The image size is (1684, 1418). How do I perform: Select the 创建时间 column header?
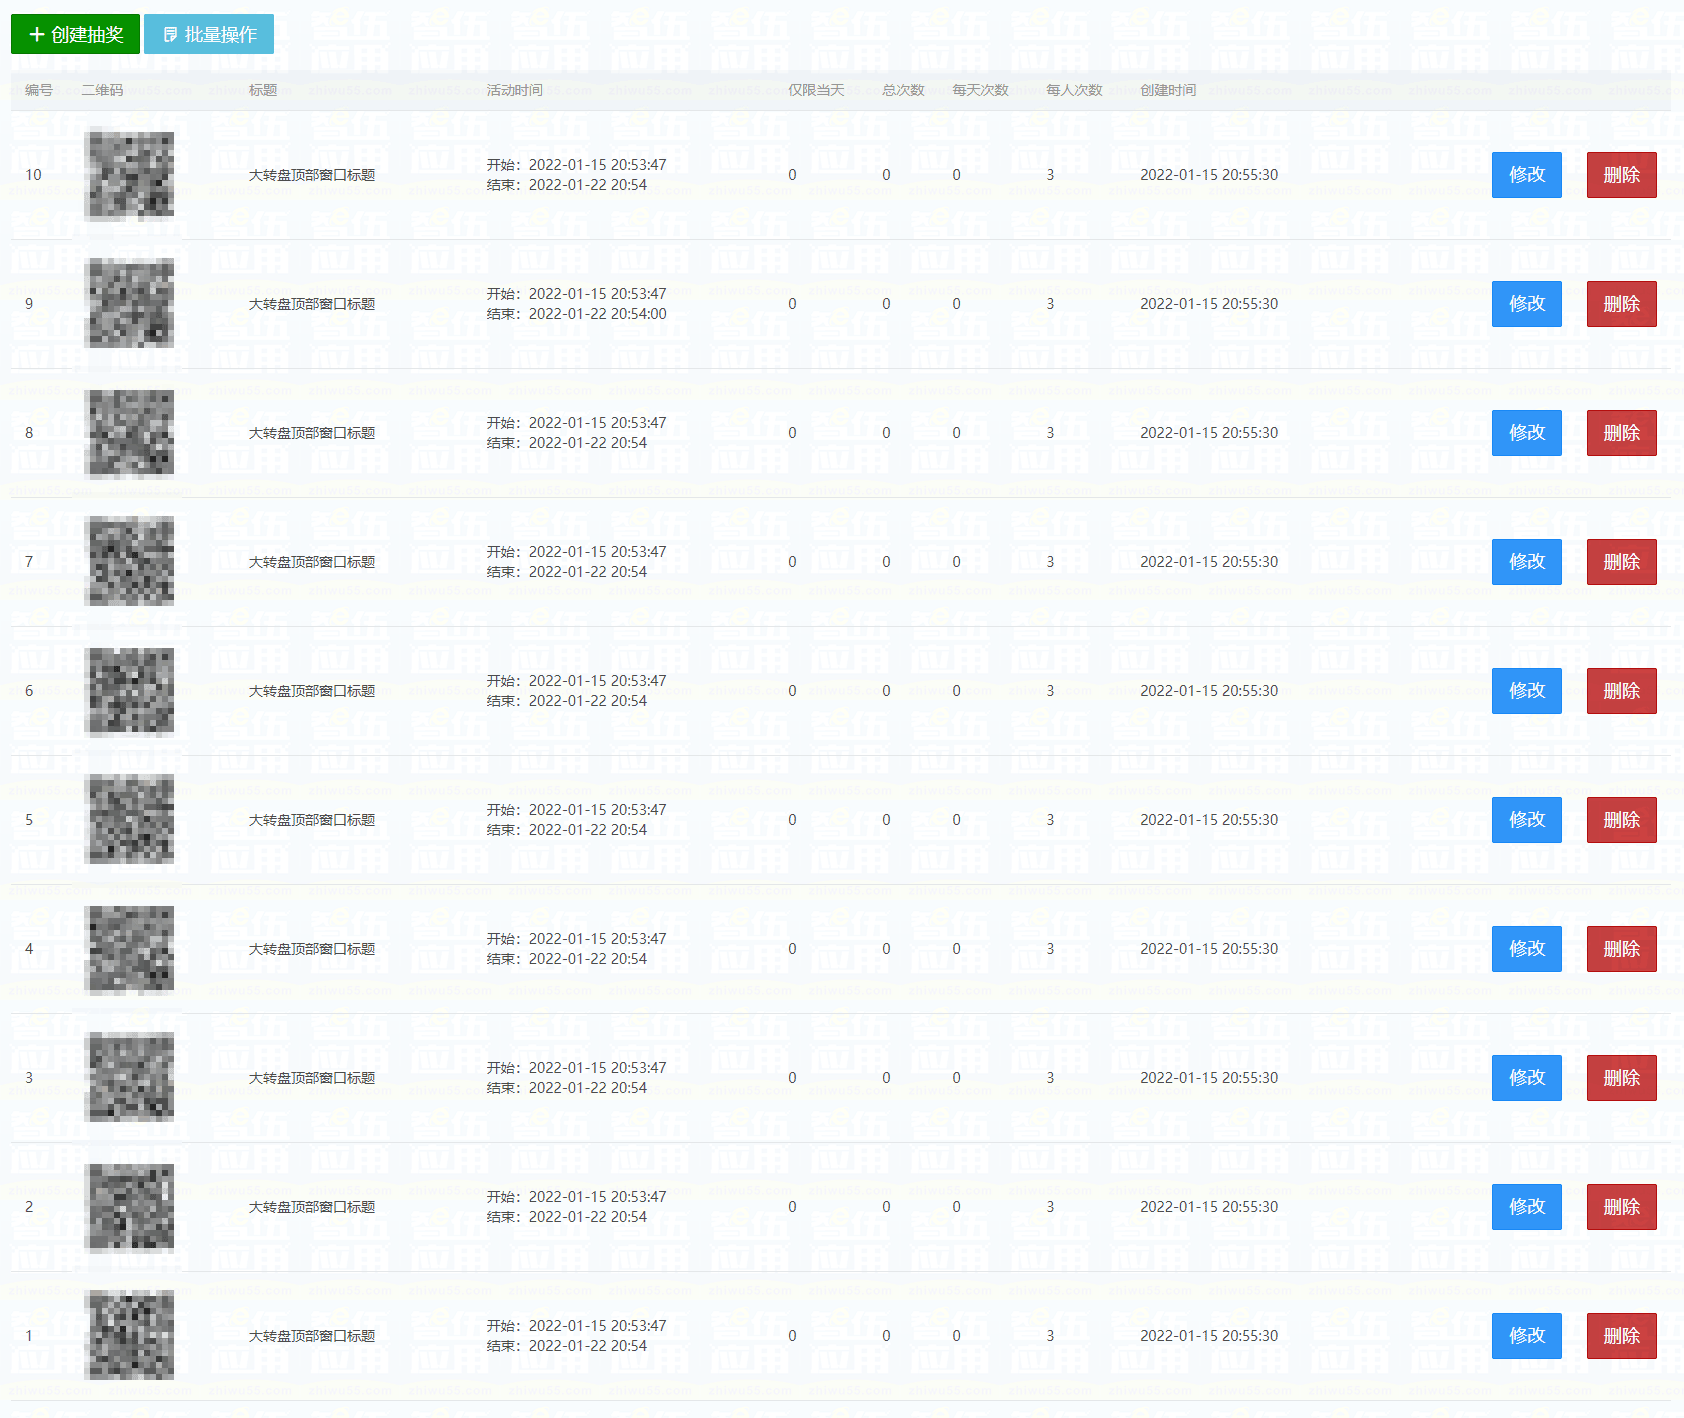point(1168,90)
